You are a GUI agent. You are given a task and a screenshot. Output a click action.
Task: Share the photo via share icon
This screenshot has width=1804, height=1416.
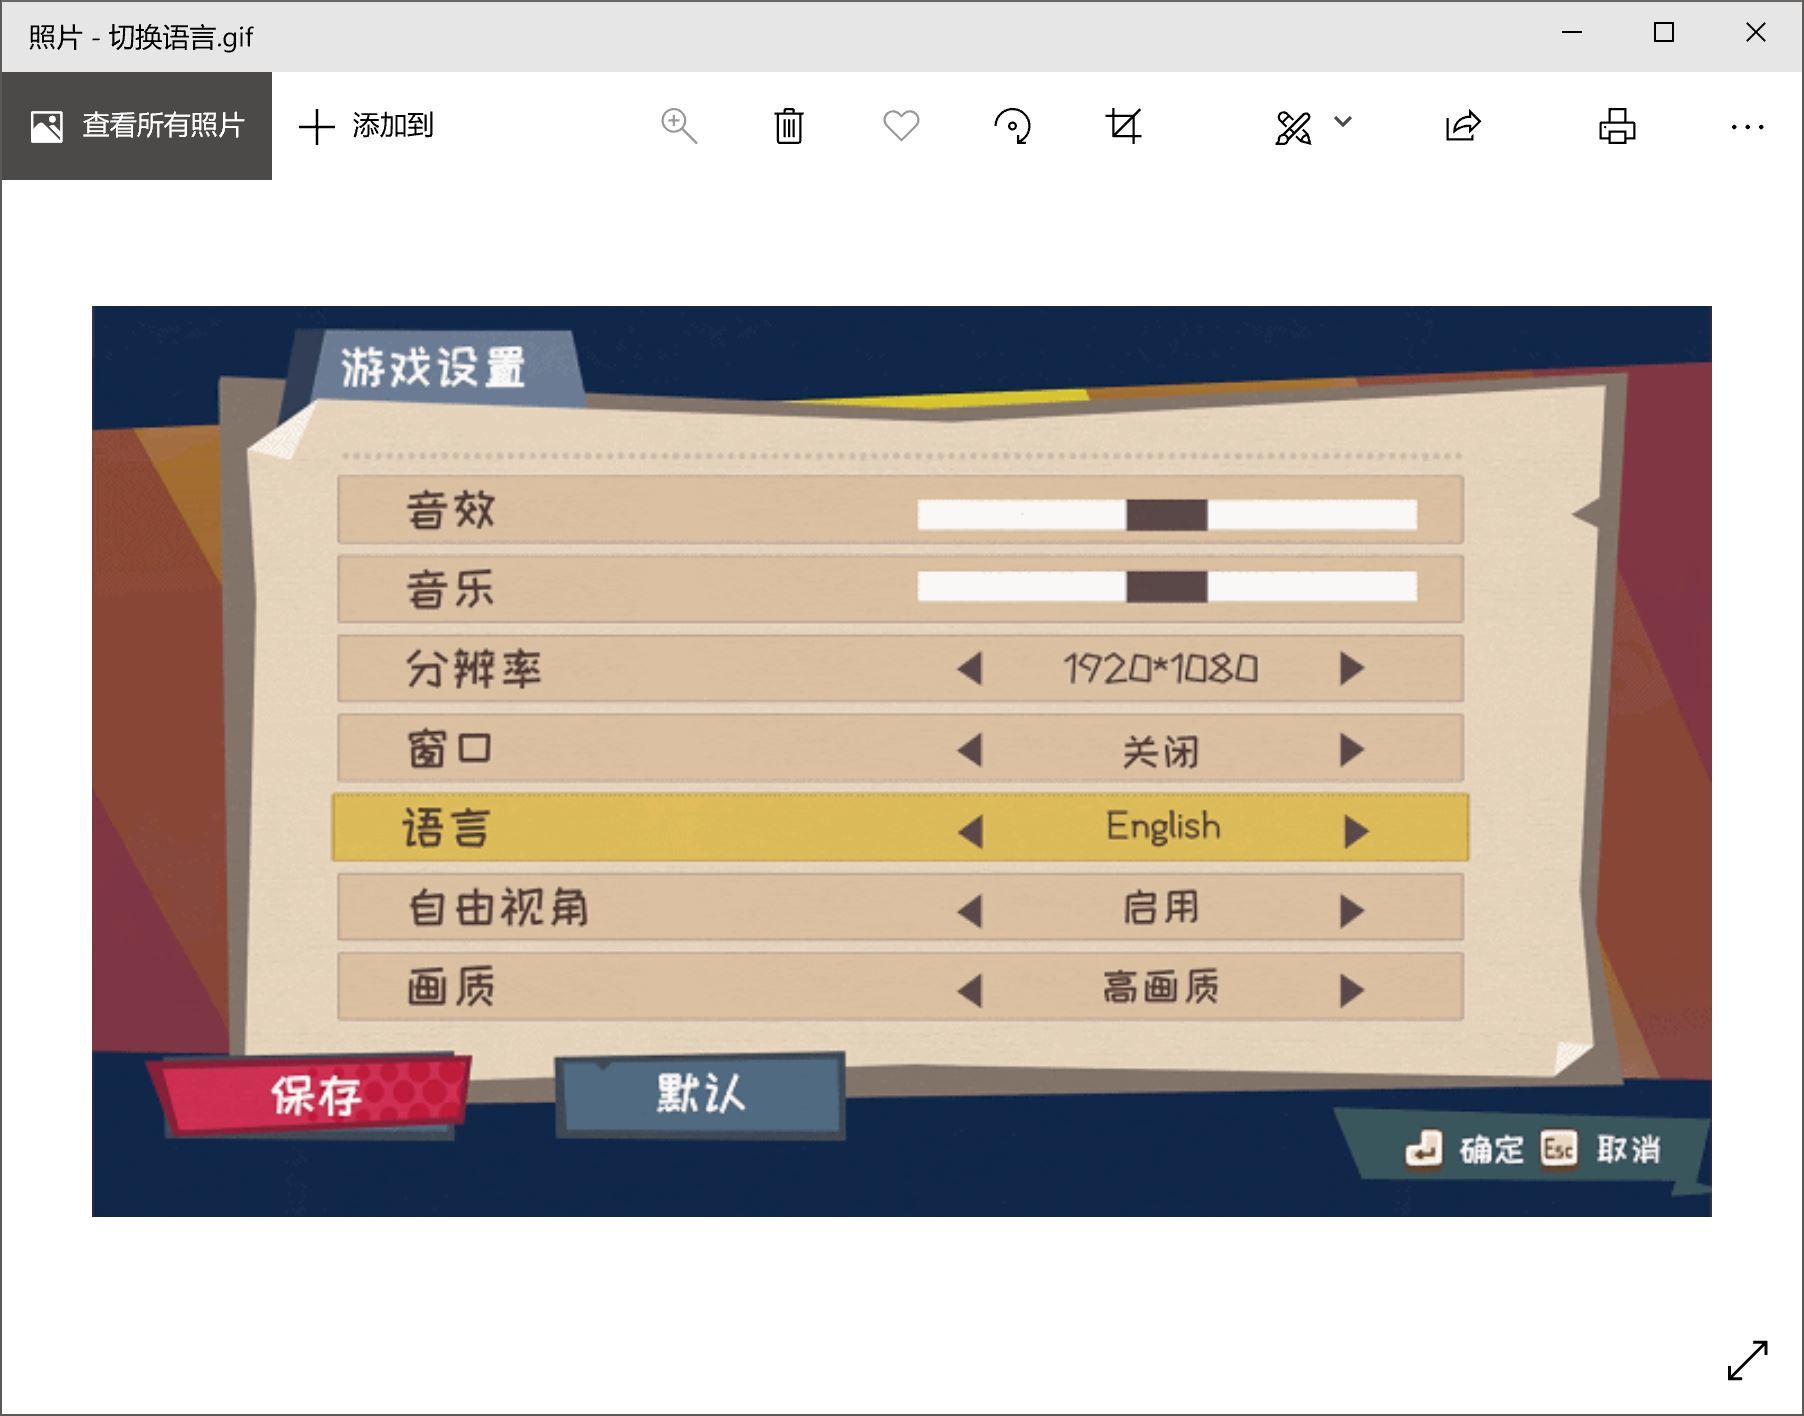pyautogui.click(x=1462, y=126)
